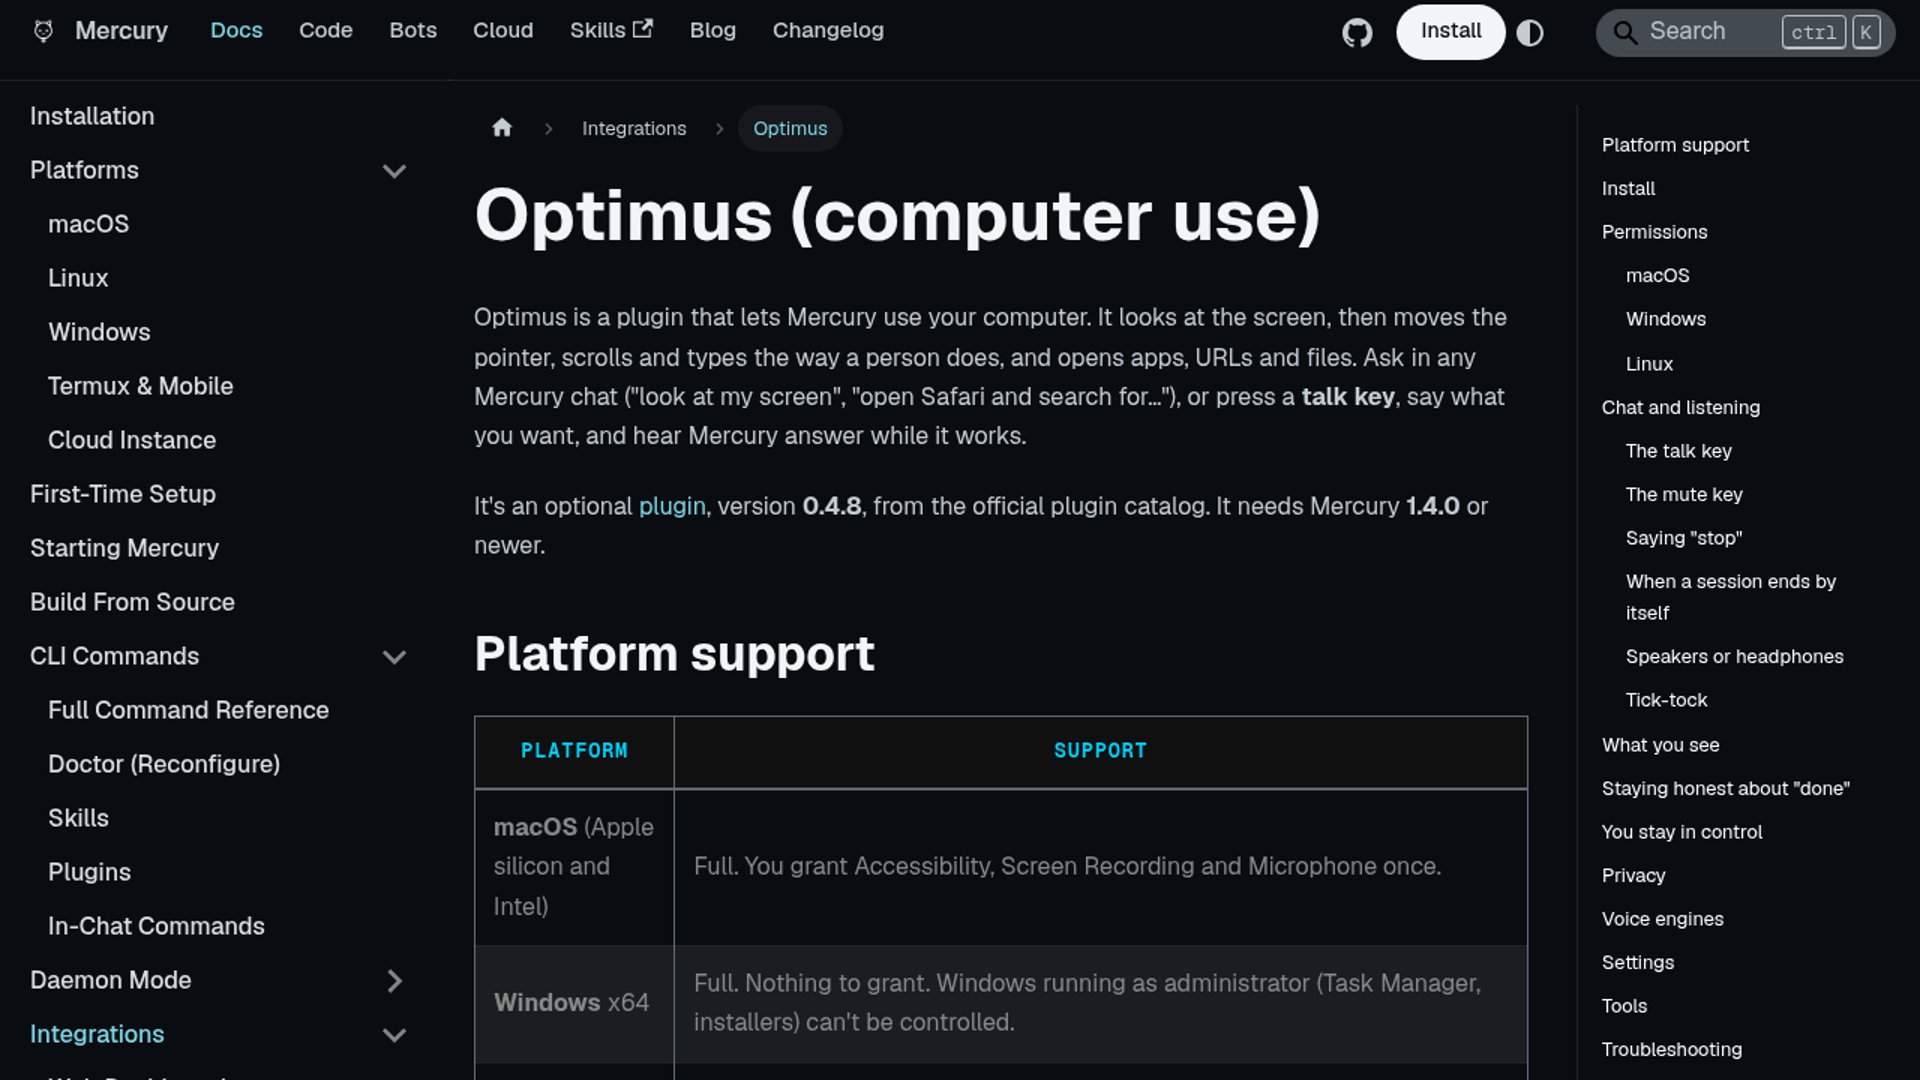Jump to Platform support in contents
The height and width of the screenshot is (1080, 1920).
(1675, 145)
